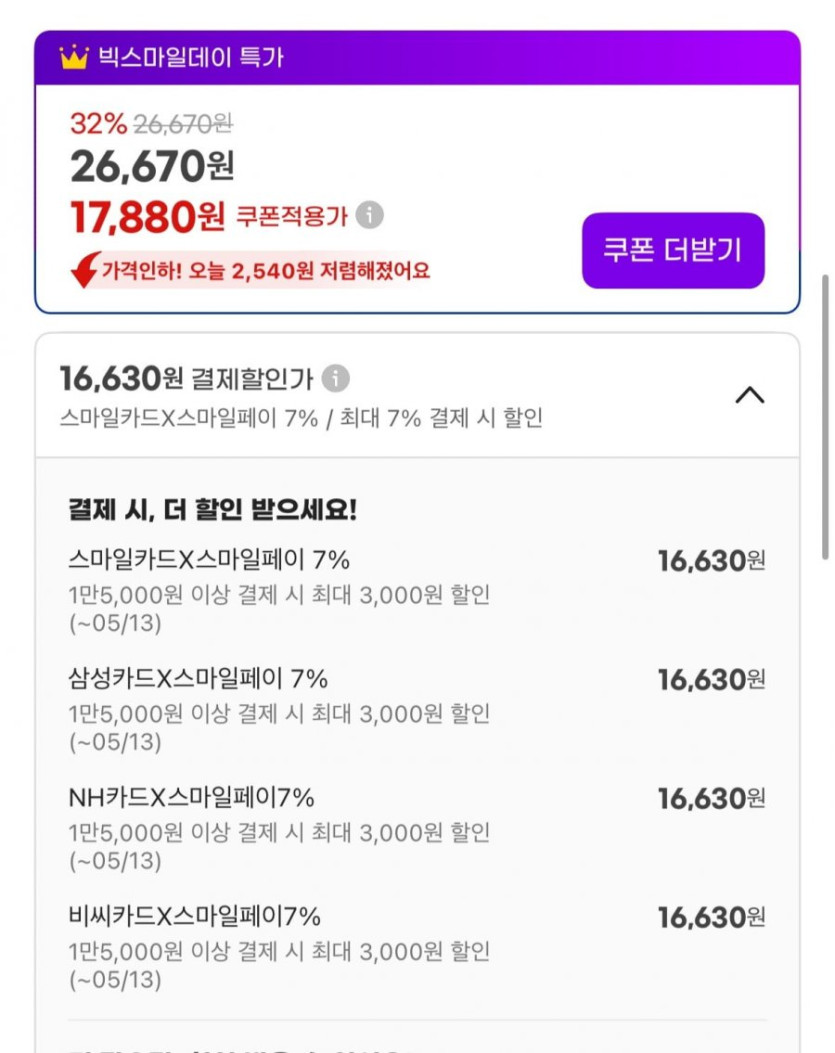The height and width of the screenshot is (1053, 835).
Task: Click the 결제 시, 더 할인 받으세요! heading
Action: (212, 509)
